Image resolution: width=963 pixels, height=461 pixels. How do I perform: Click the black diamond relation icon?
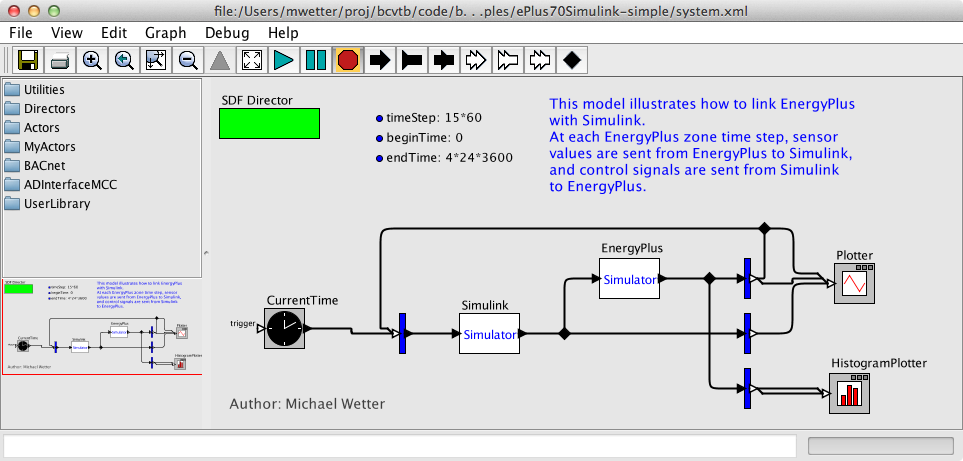571,60
